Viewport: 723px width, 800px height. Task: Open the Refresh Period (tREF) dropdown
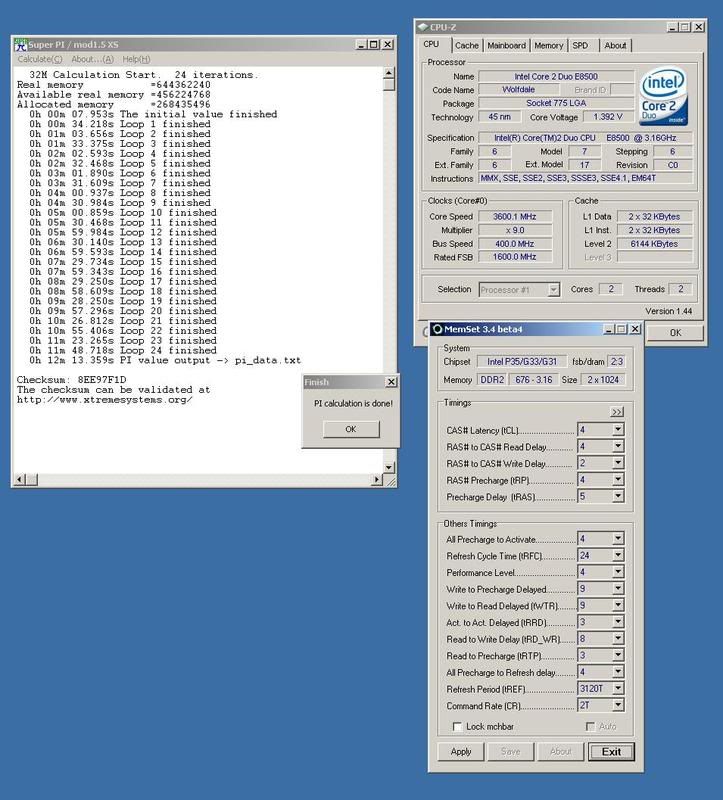(x=618, y=688)
